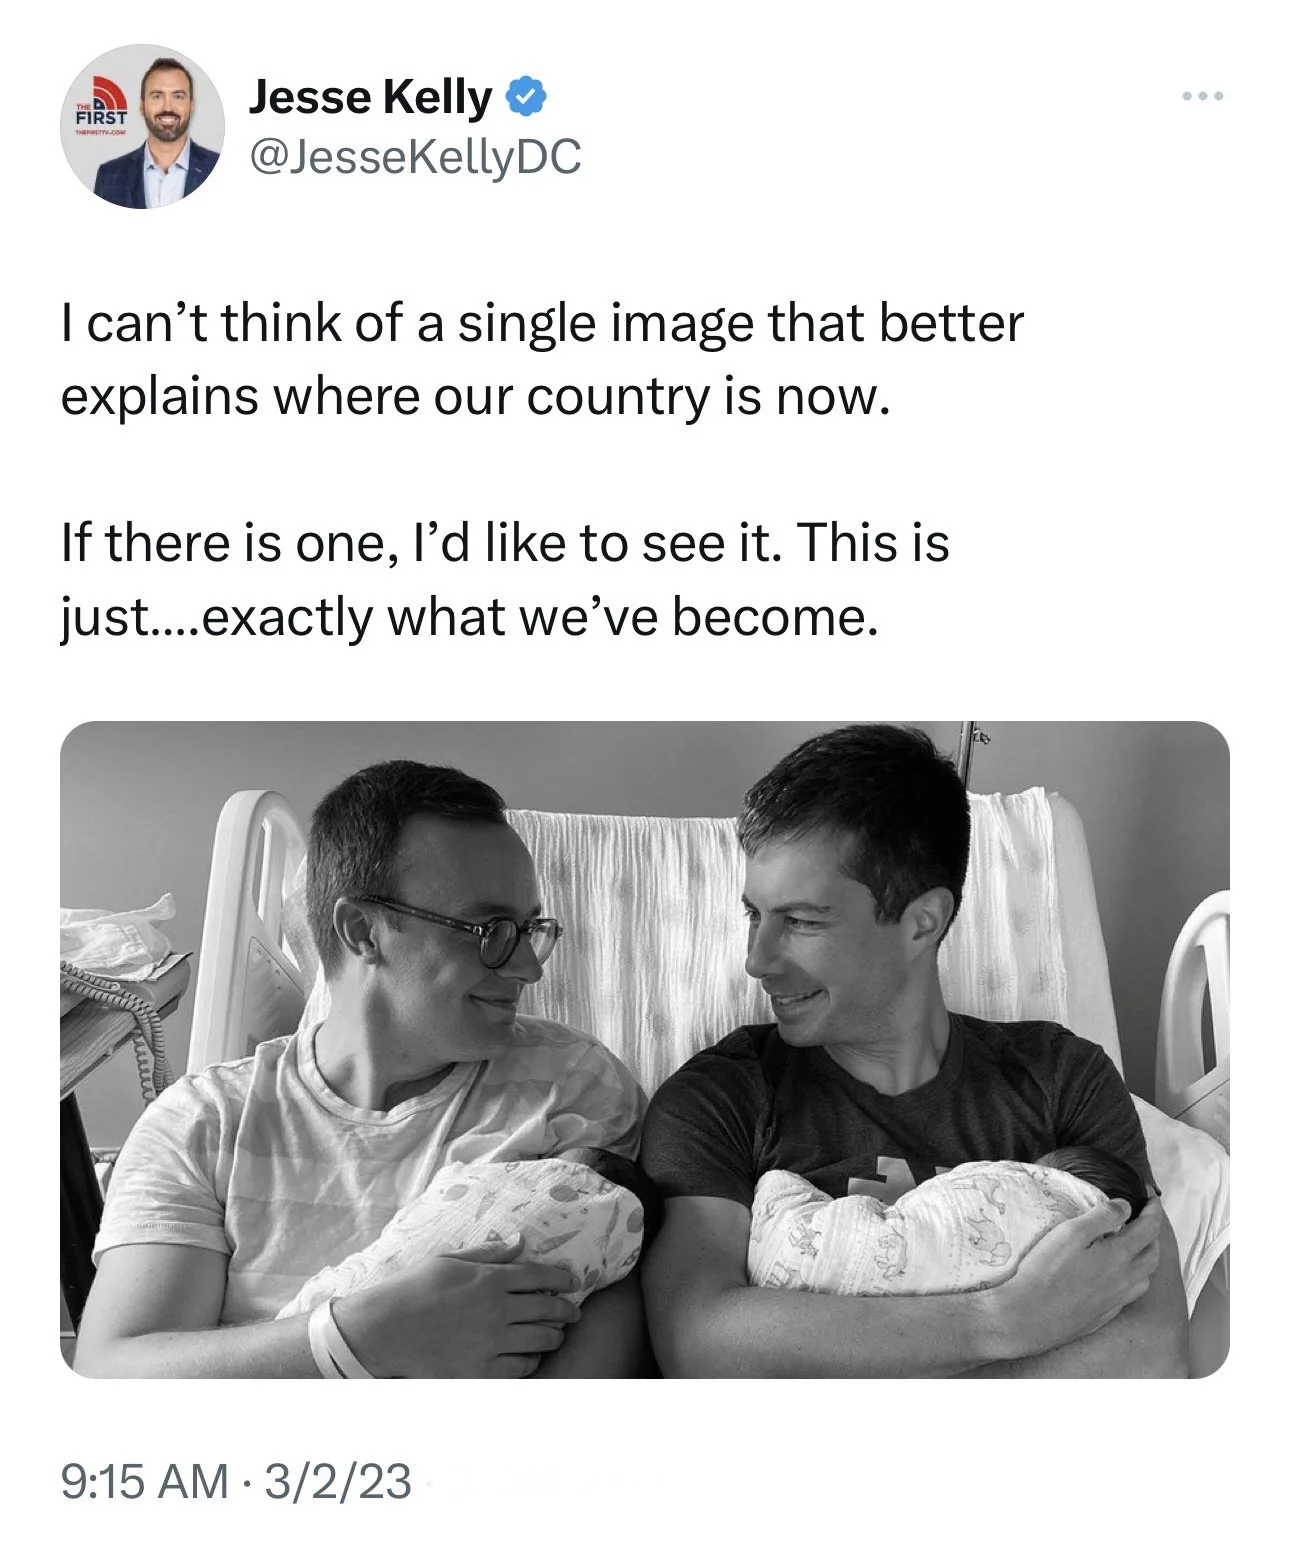Click "The First" logo inside the avatar
The image size is (1290, 1550).
point(98,110)
